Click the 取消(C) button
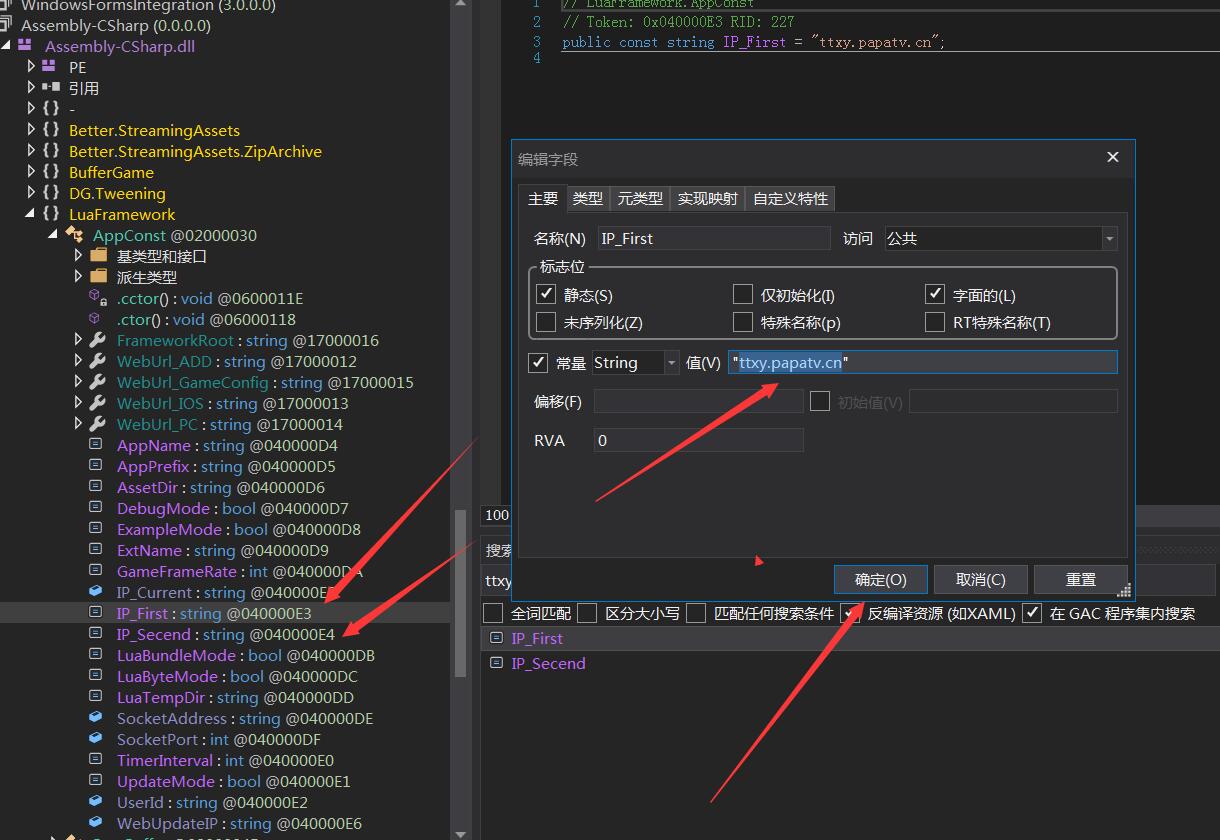This screenshot has width=1220, height=840. (x=979, y=580)
